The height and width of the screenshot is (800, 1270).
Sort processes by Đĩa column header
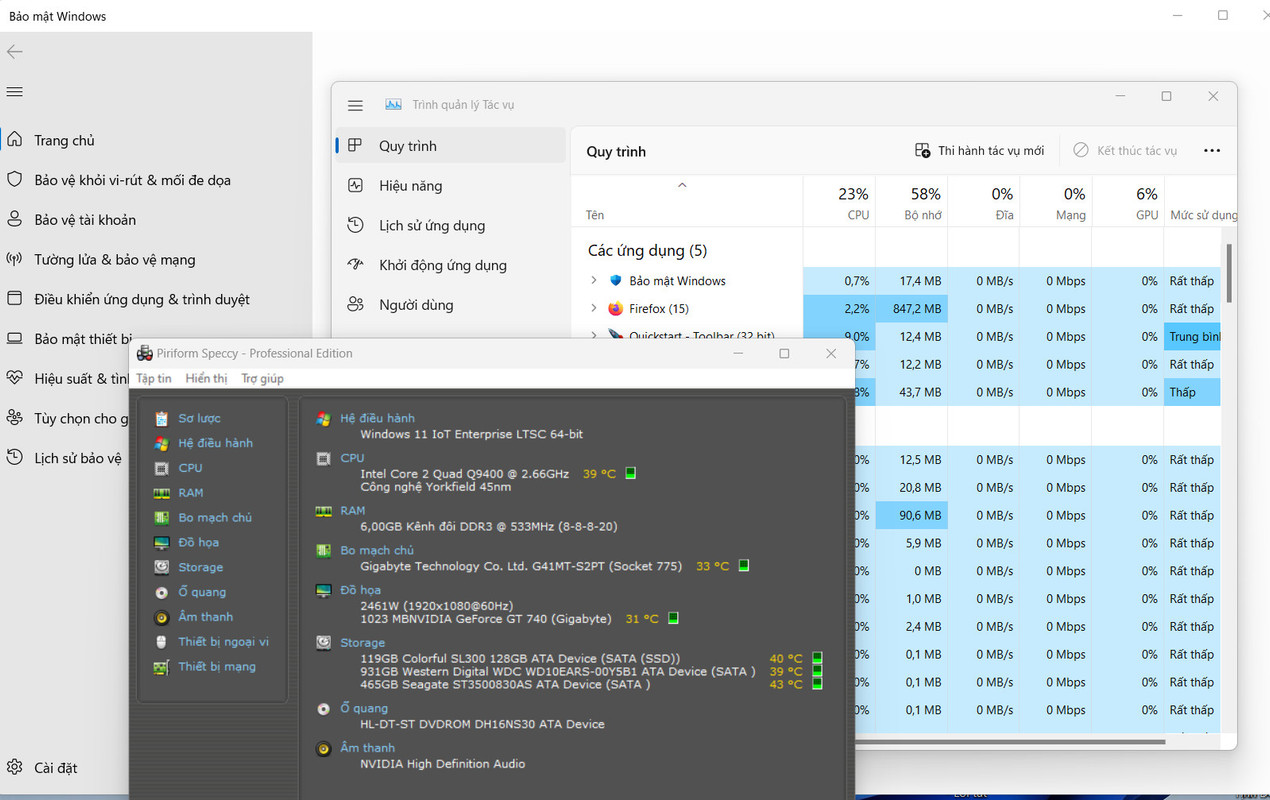pos(983,202)
